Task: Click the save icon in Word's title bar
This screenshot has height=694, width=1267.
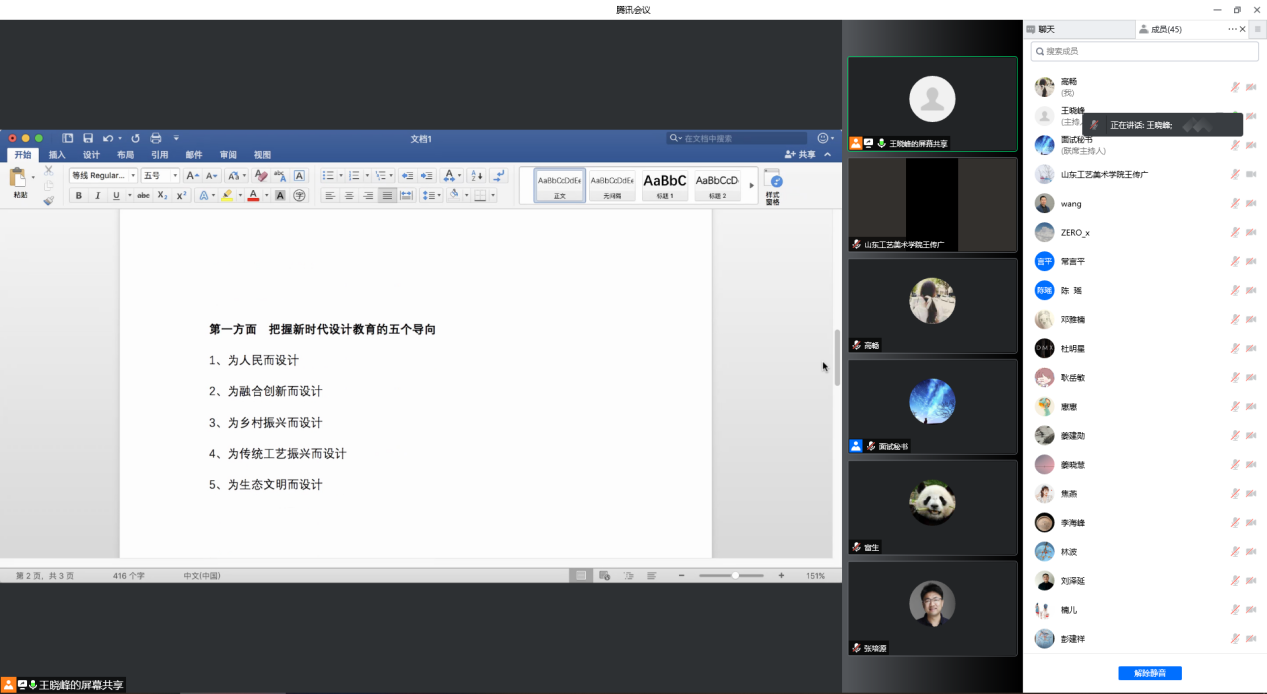Action: click(88, 138)
